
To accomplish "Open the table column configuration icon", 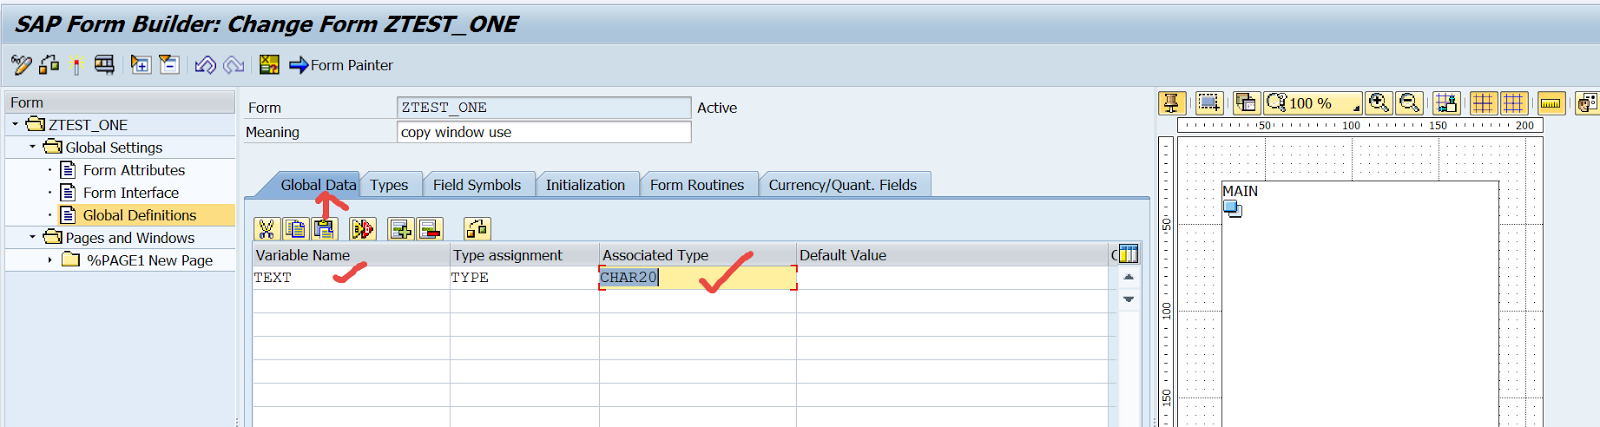I will [x=1128, y=254].
